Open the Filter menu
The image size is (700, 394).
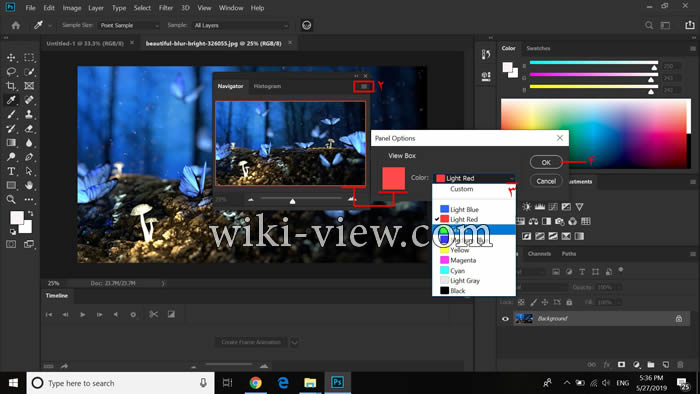coord(166,8)
